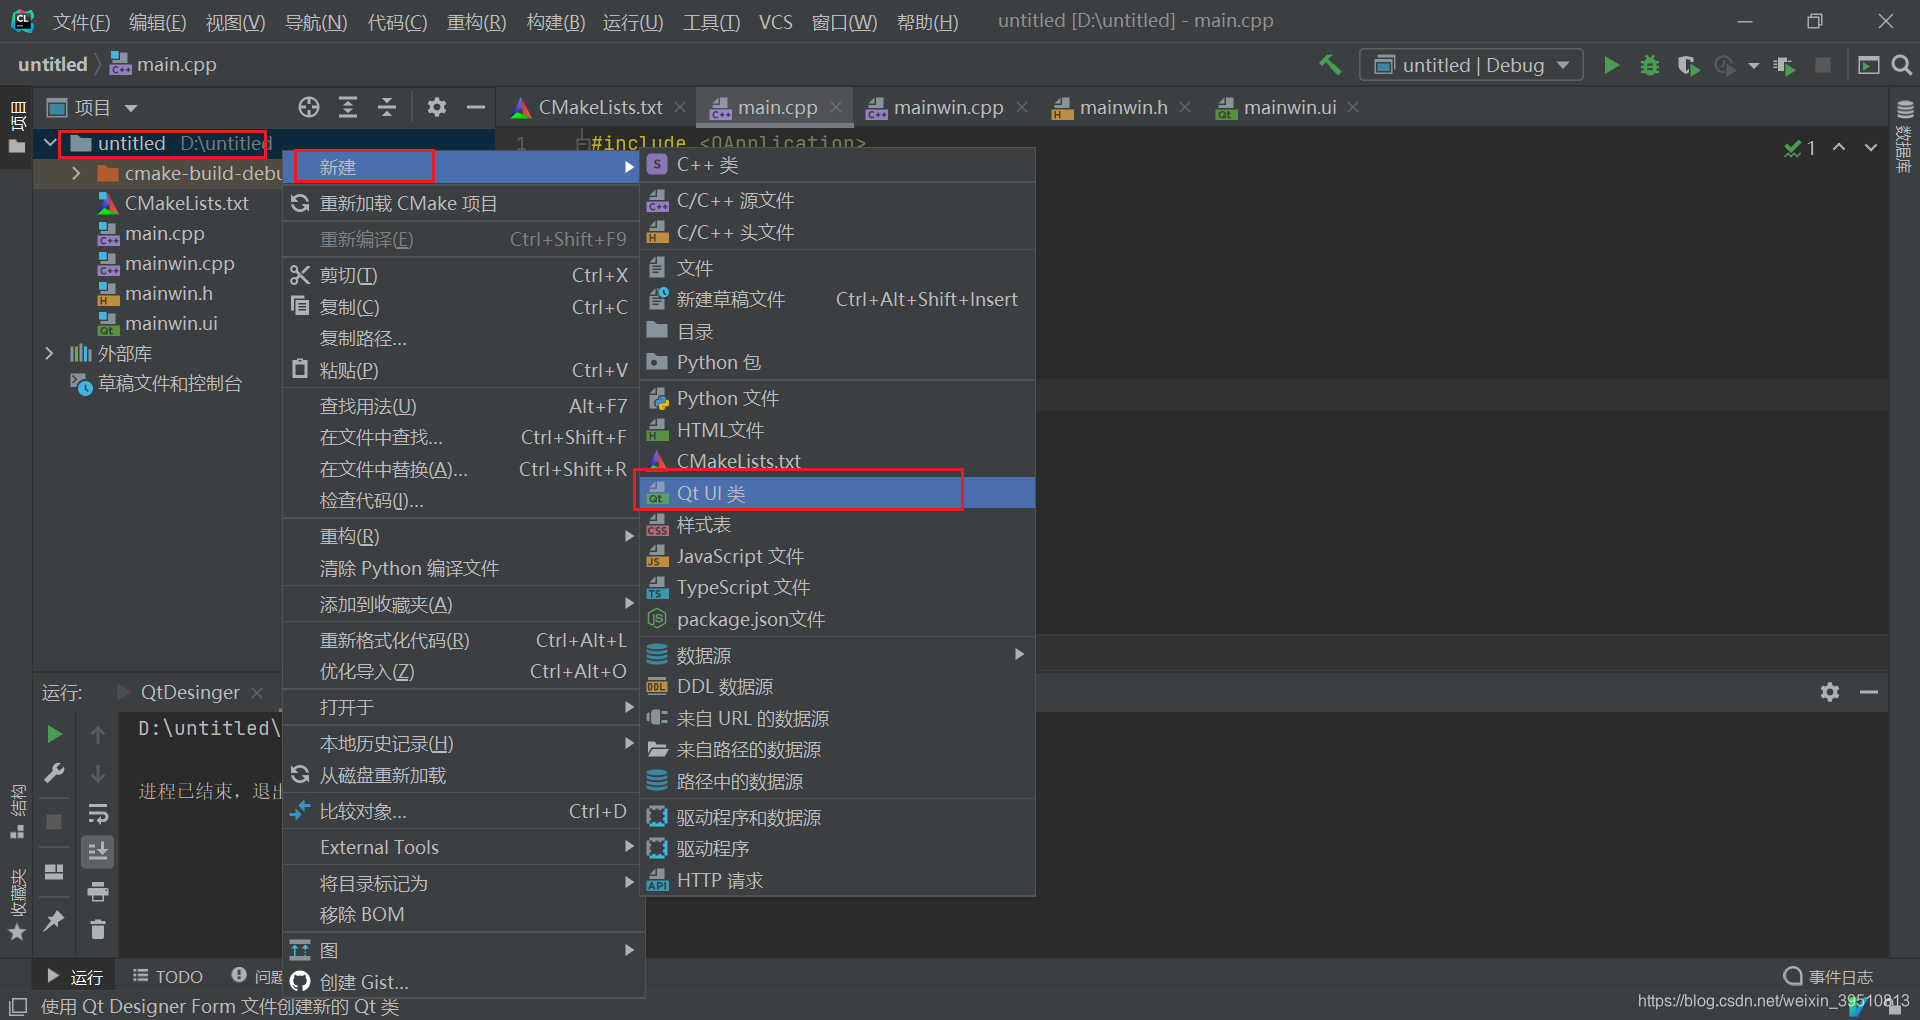Run with coverage shield icon

pyautogui.click(x=1688, y=65)
